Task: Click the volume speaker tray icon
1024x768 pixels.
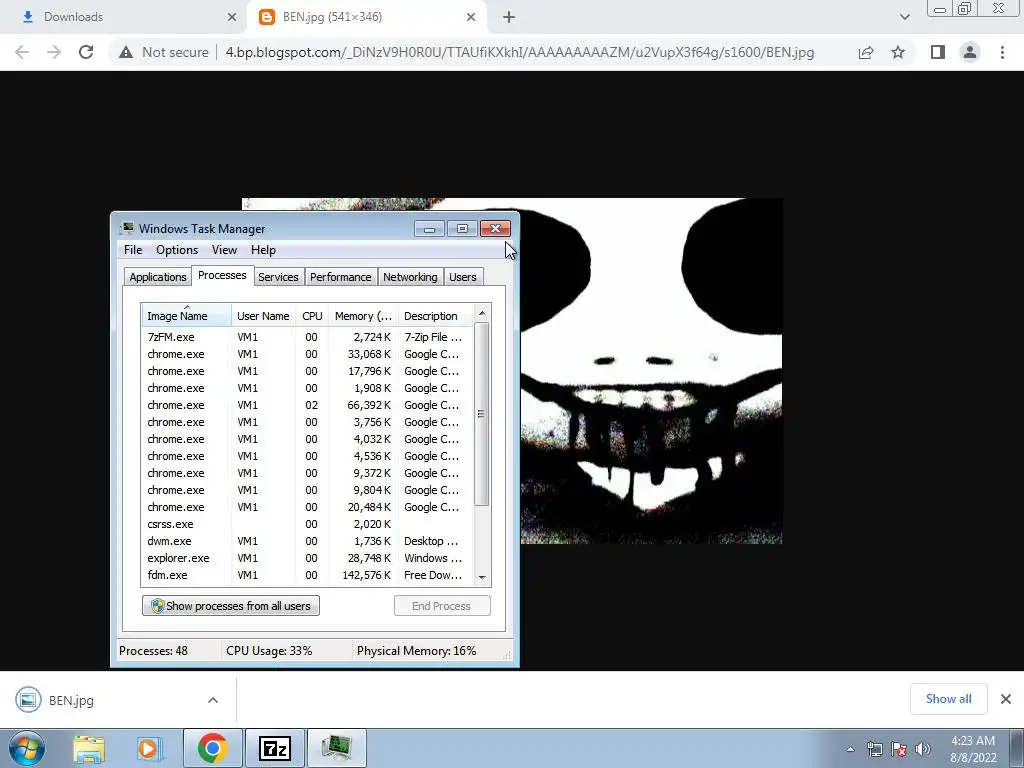Action: 923,749
